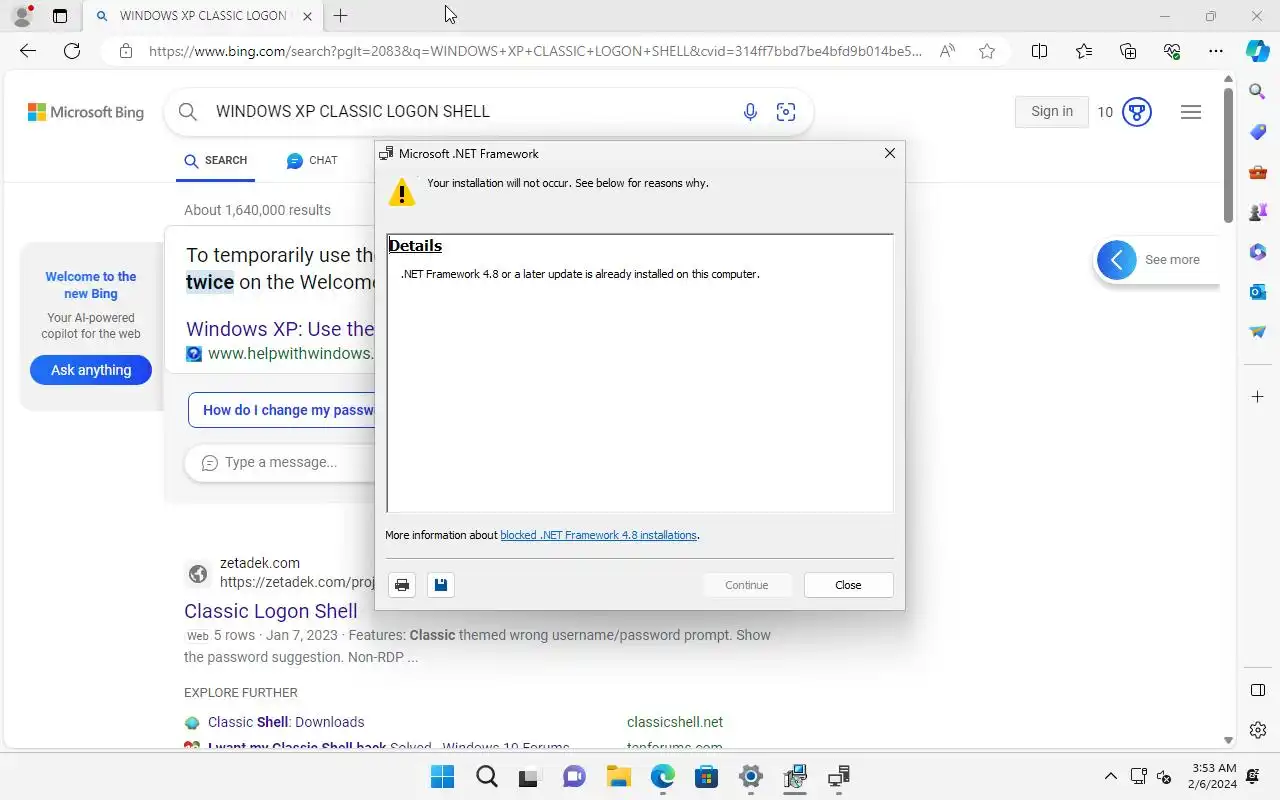The width and height of the screenshot is (1280, 800).
Task: Open sidebar settings gear
Action: click(1258, 730)
